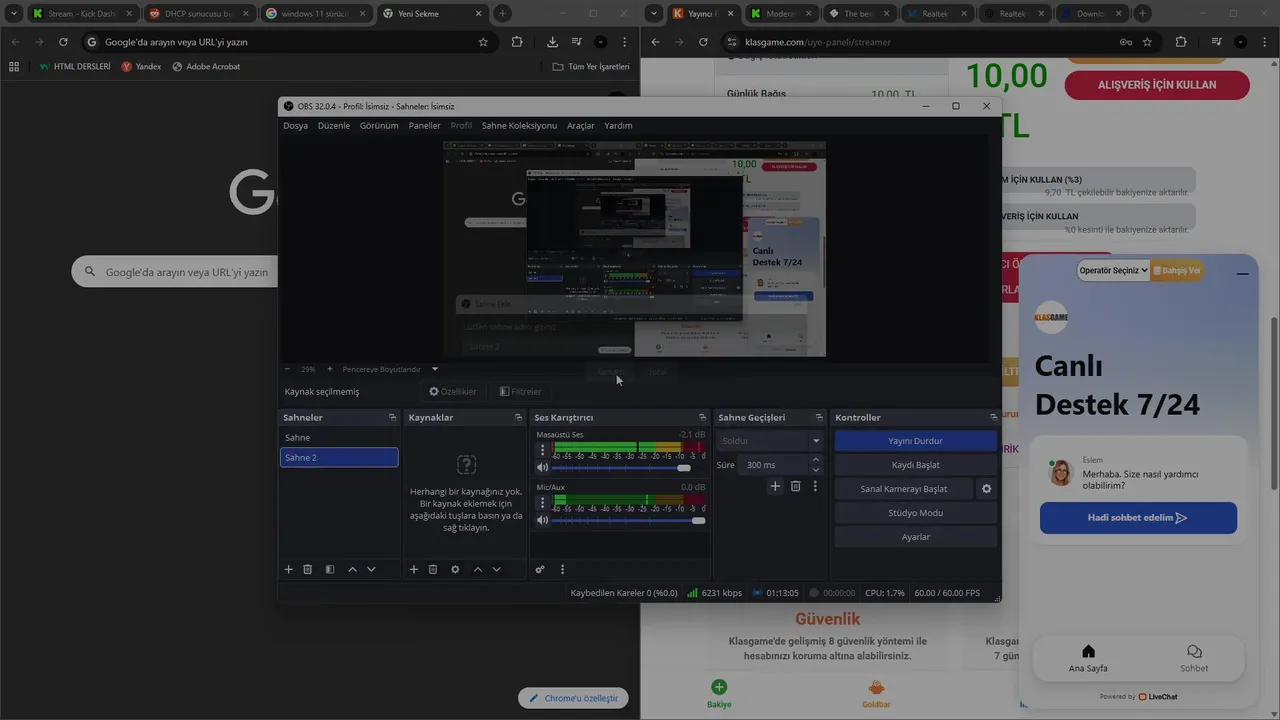Open OBS Dosya menu
Image resolution: width=1280 pixels, height=720 pixels.
[295, 126]
